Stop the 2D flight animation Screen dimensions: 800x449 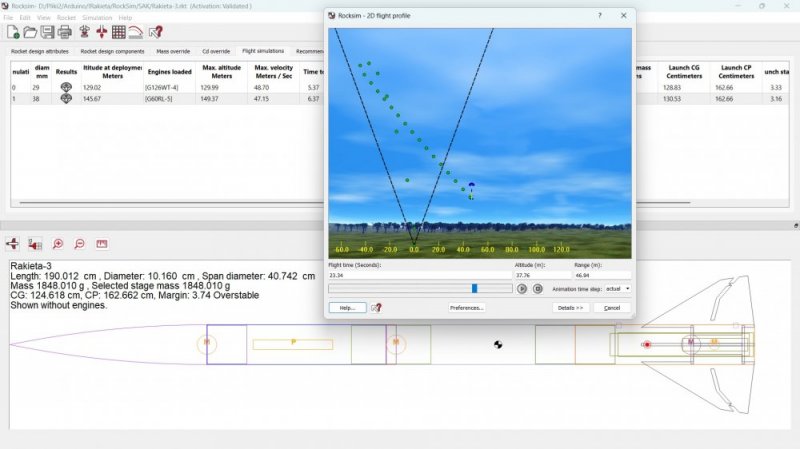coord(537,289)
